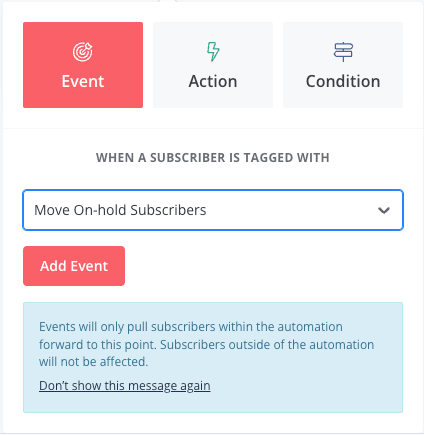Expand the tag dropdown chevron arrow
424x435 pixels.
click(x=384, y=210)
